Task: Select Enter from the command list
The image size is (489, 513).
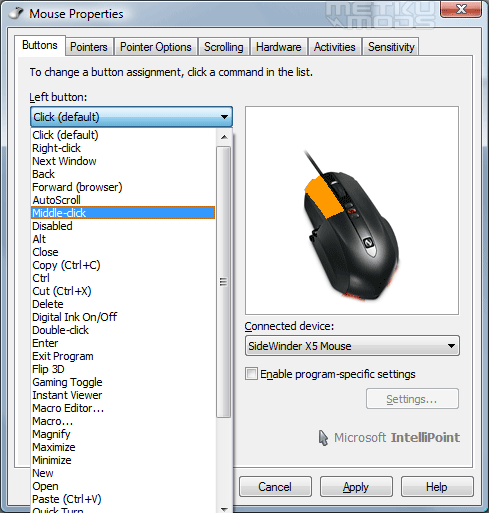Action: point(123,343)
